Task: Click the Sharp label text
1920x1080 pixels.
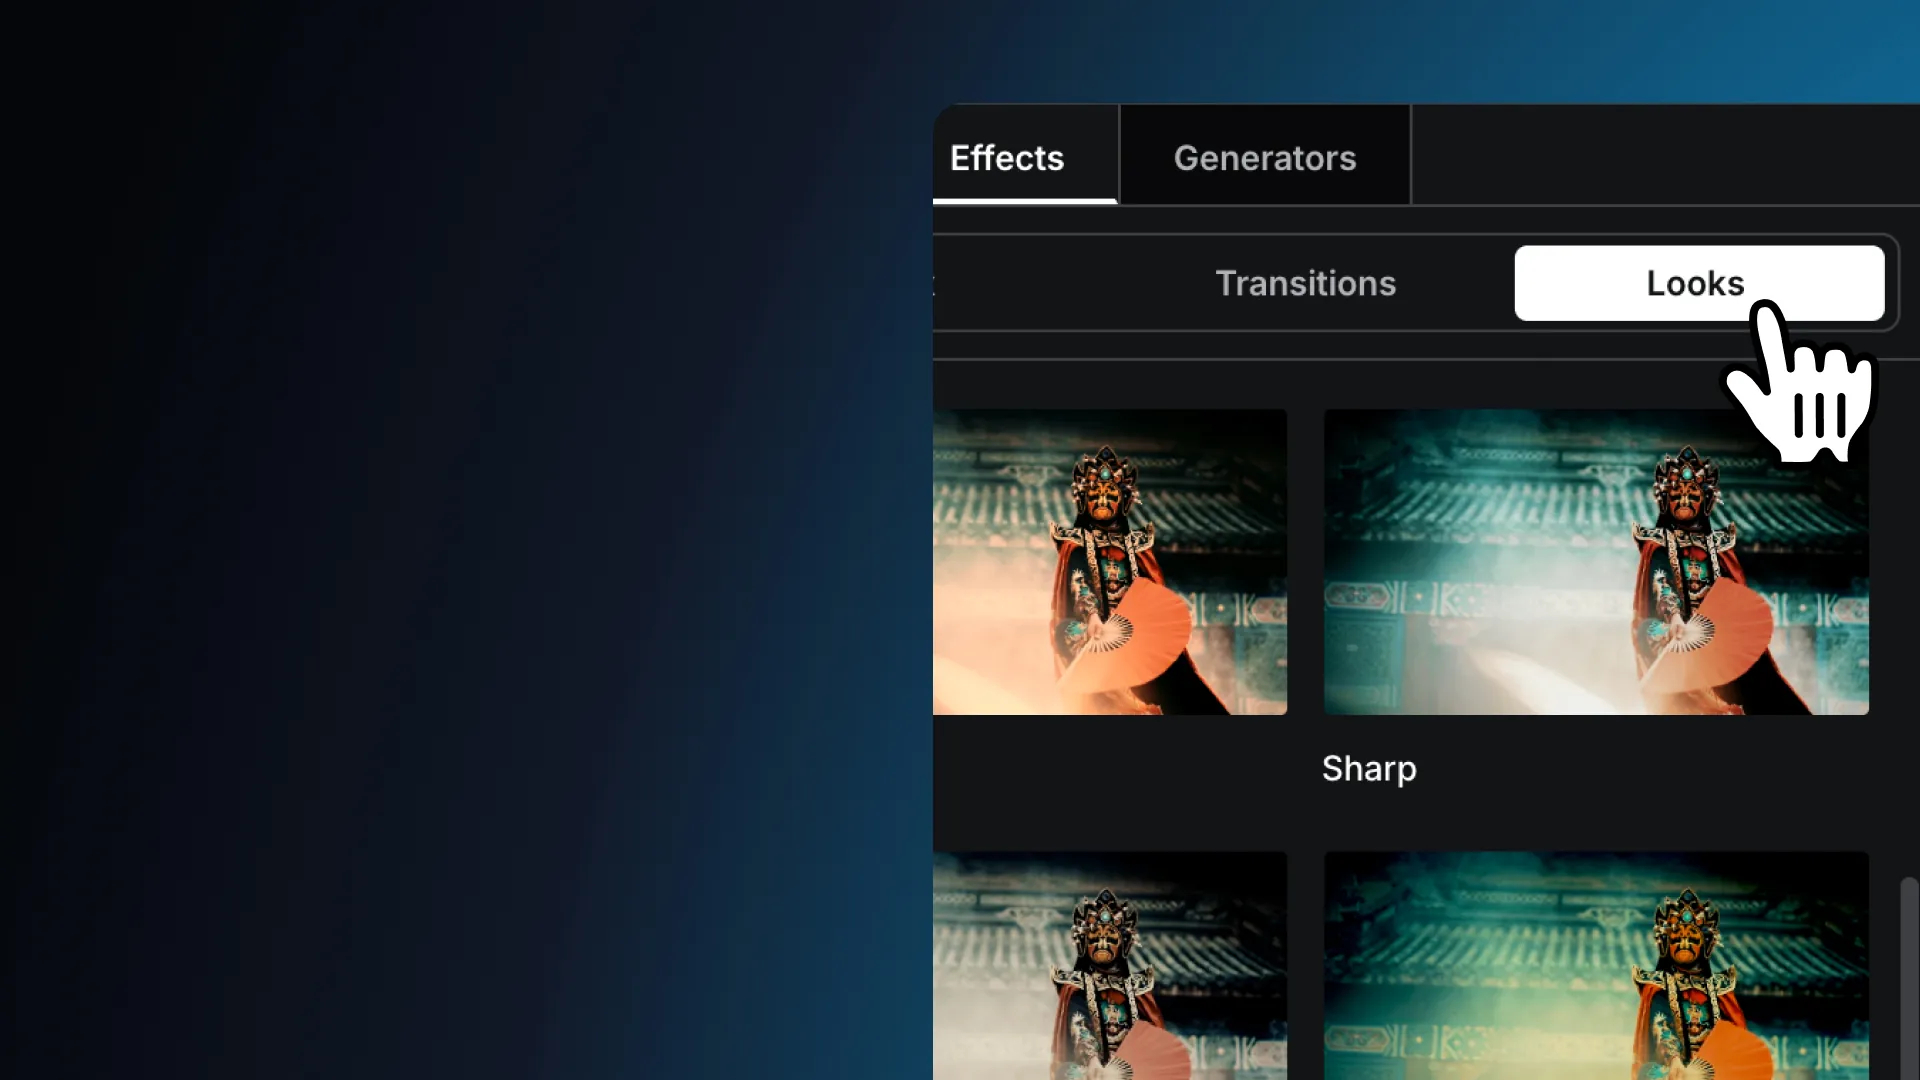Action: (x=1369, y=768)
